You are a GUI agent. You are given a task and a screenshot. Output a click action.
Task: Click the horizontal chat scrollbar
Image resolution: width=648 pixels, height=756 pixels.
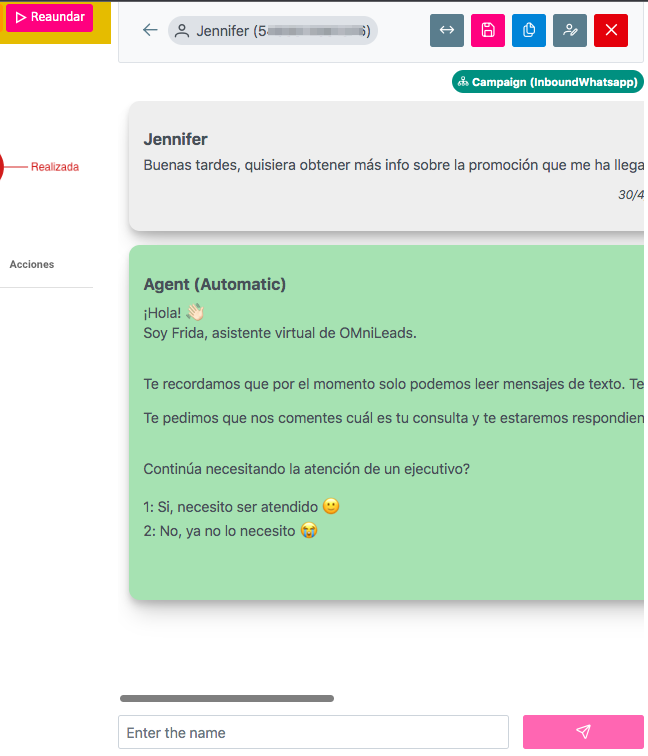pos(227,698)
